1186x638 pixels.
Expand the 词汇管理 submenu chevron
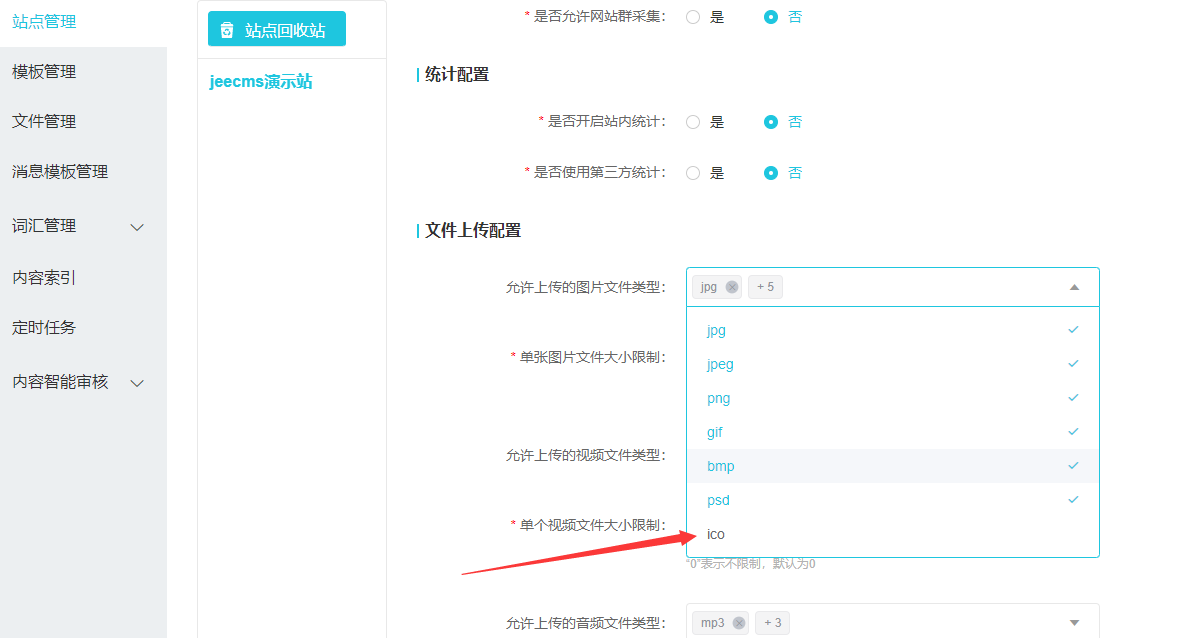[x=137, y=227]
